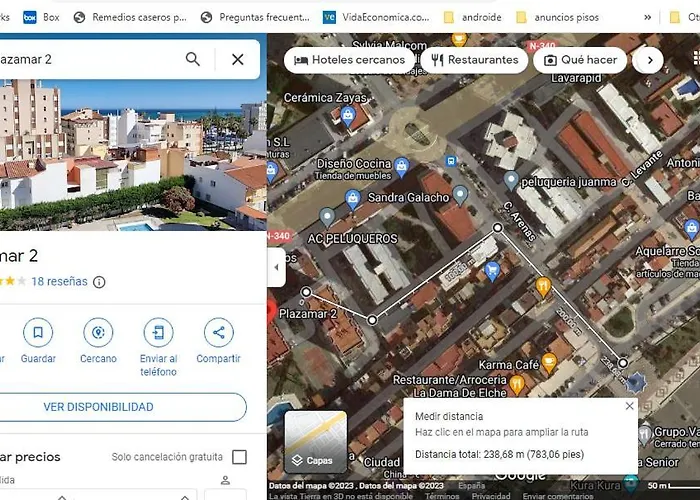Click VER DISPONIBILIDAD button
This screenshot has height=500, width=700.
(x=98, y=407)
